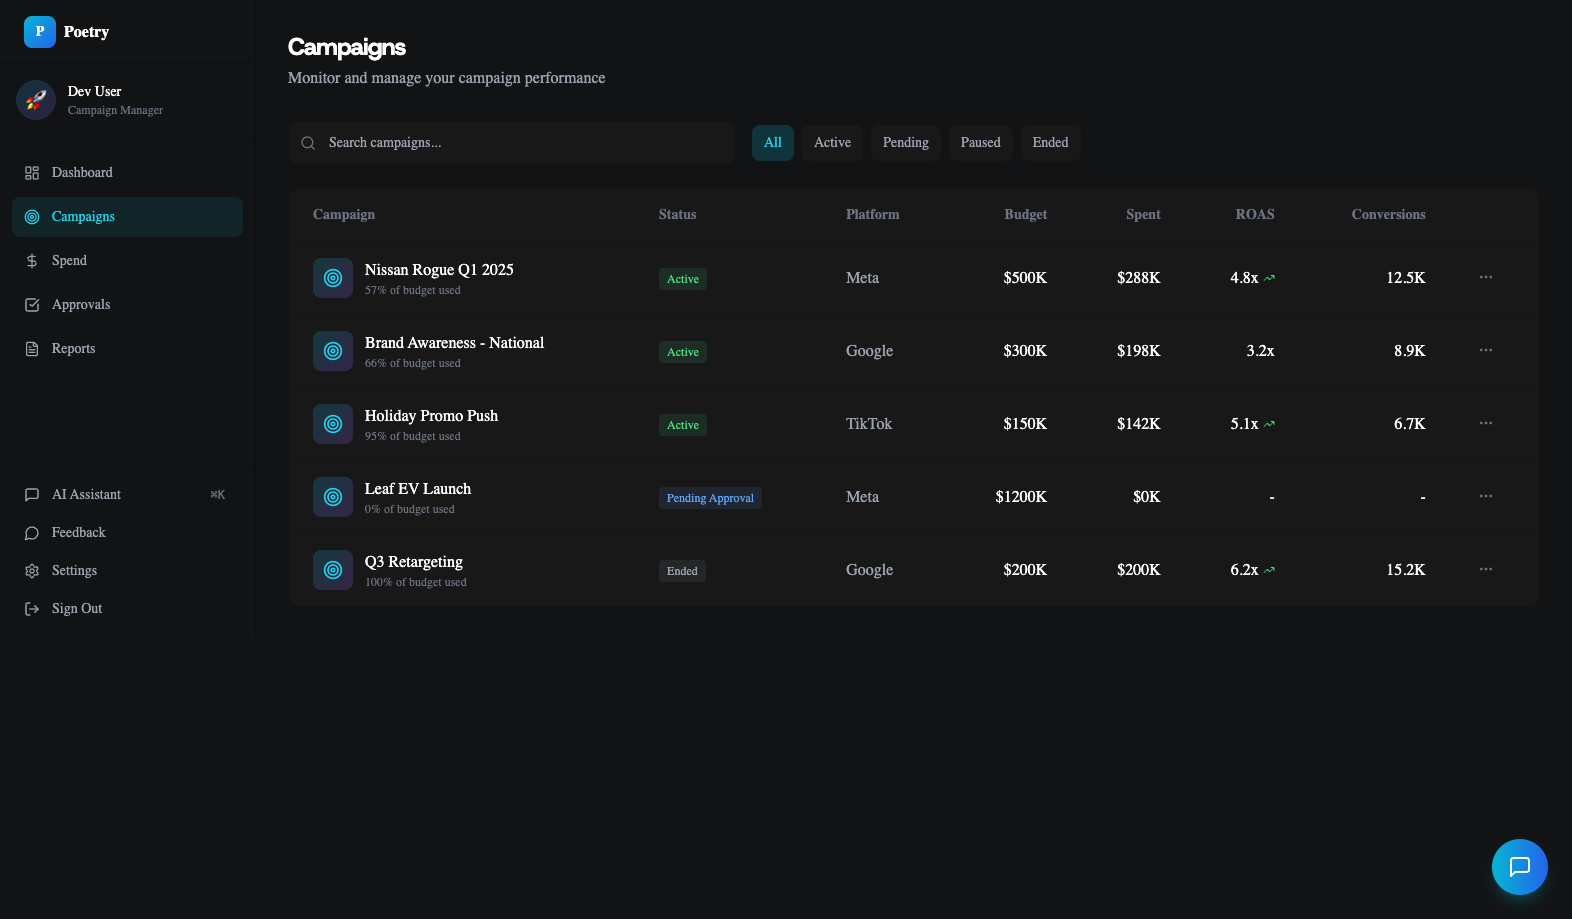The height and width of the screenshot is (919, 1572).
Task: Click the Leaf EV Launch campaign icon
Action: pos(333,497)
